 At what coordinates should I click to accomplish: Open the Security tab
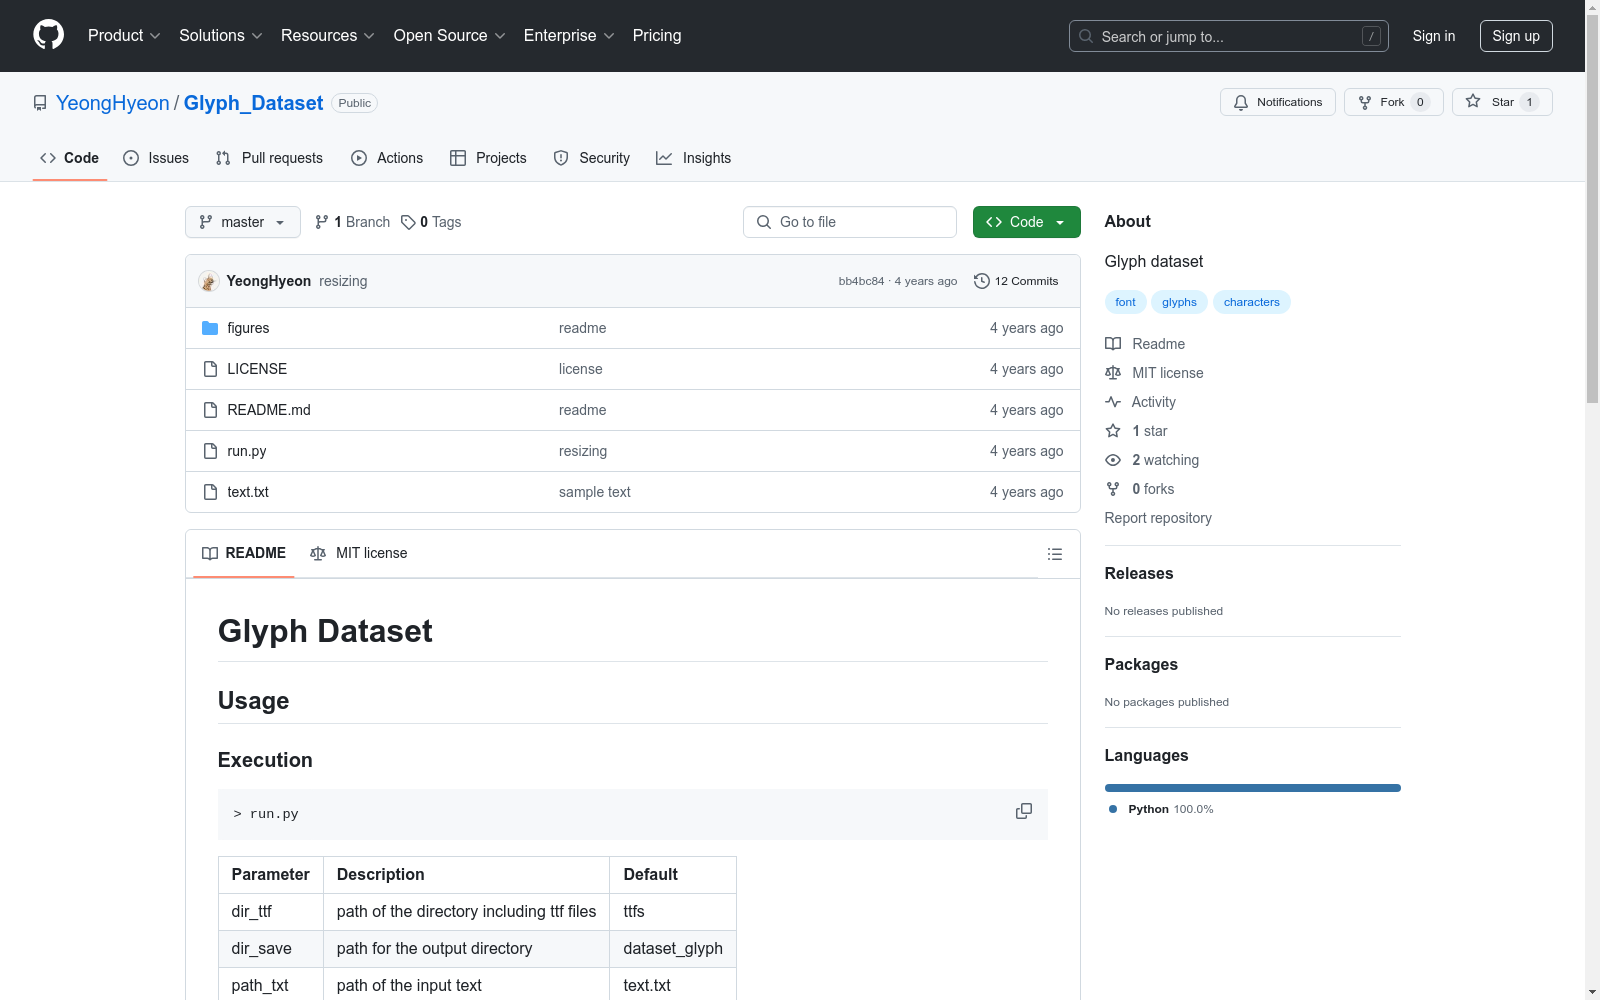click(x=592, y=158)
